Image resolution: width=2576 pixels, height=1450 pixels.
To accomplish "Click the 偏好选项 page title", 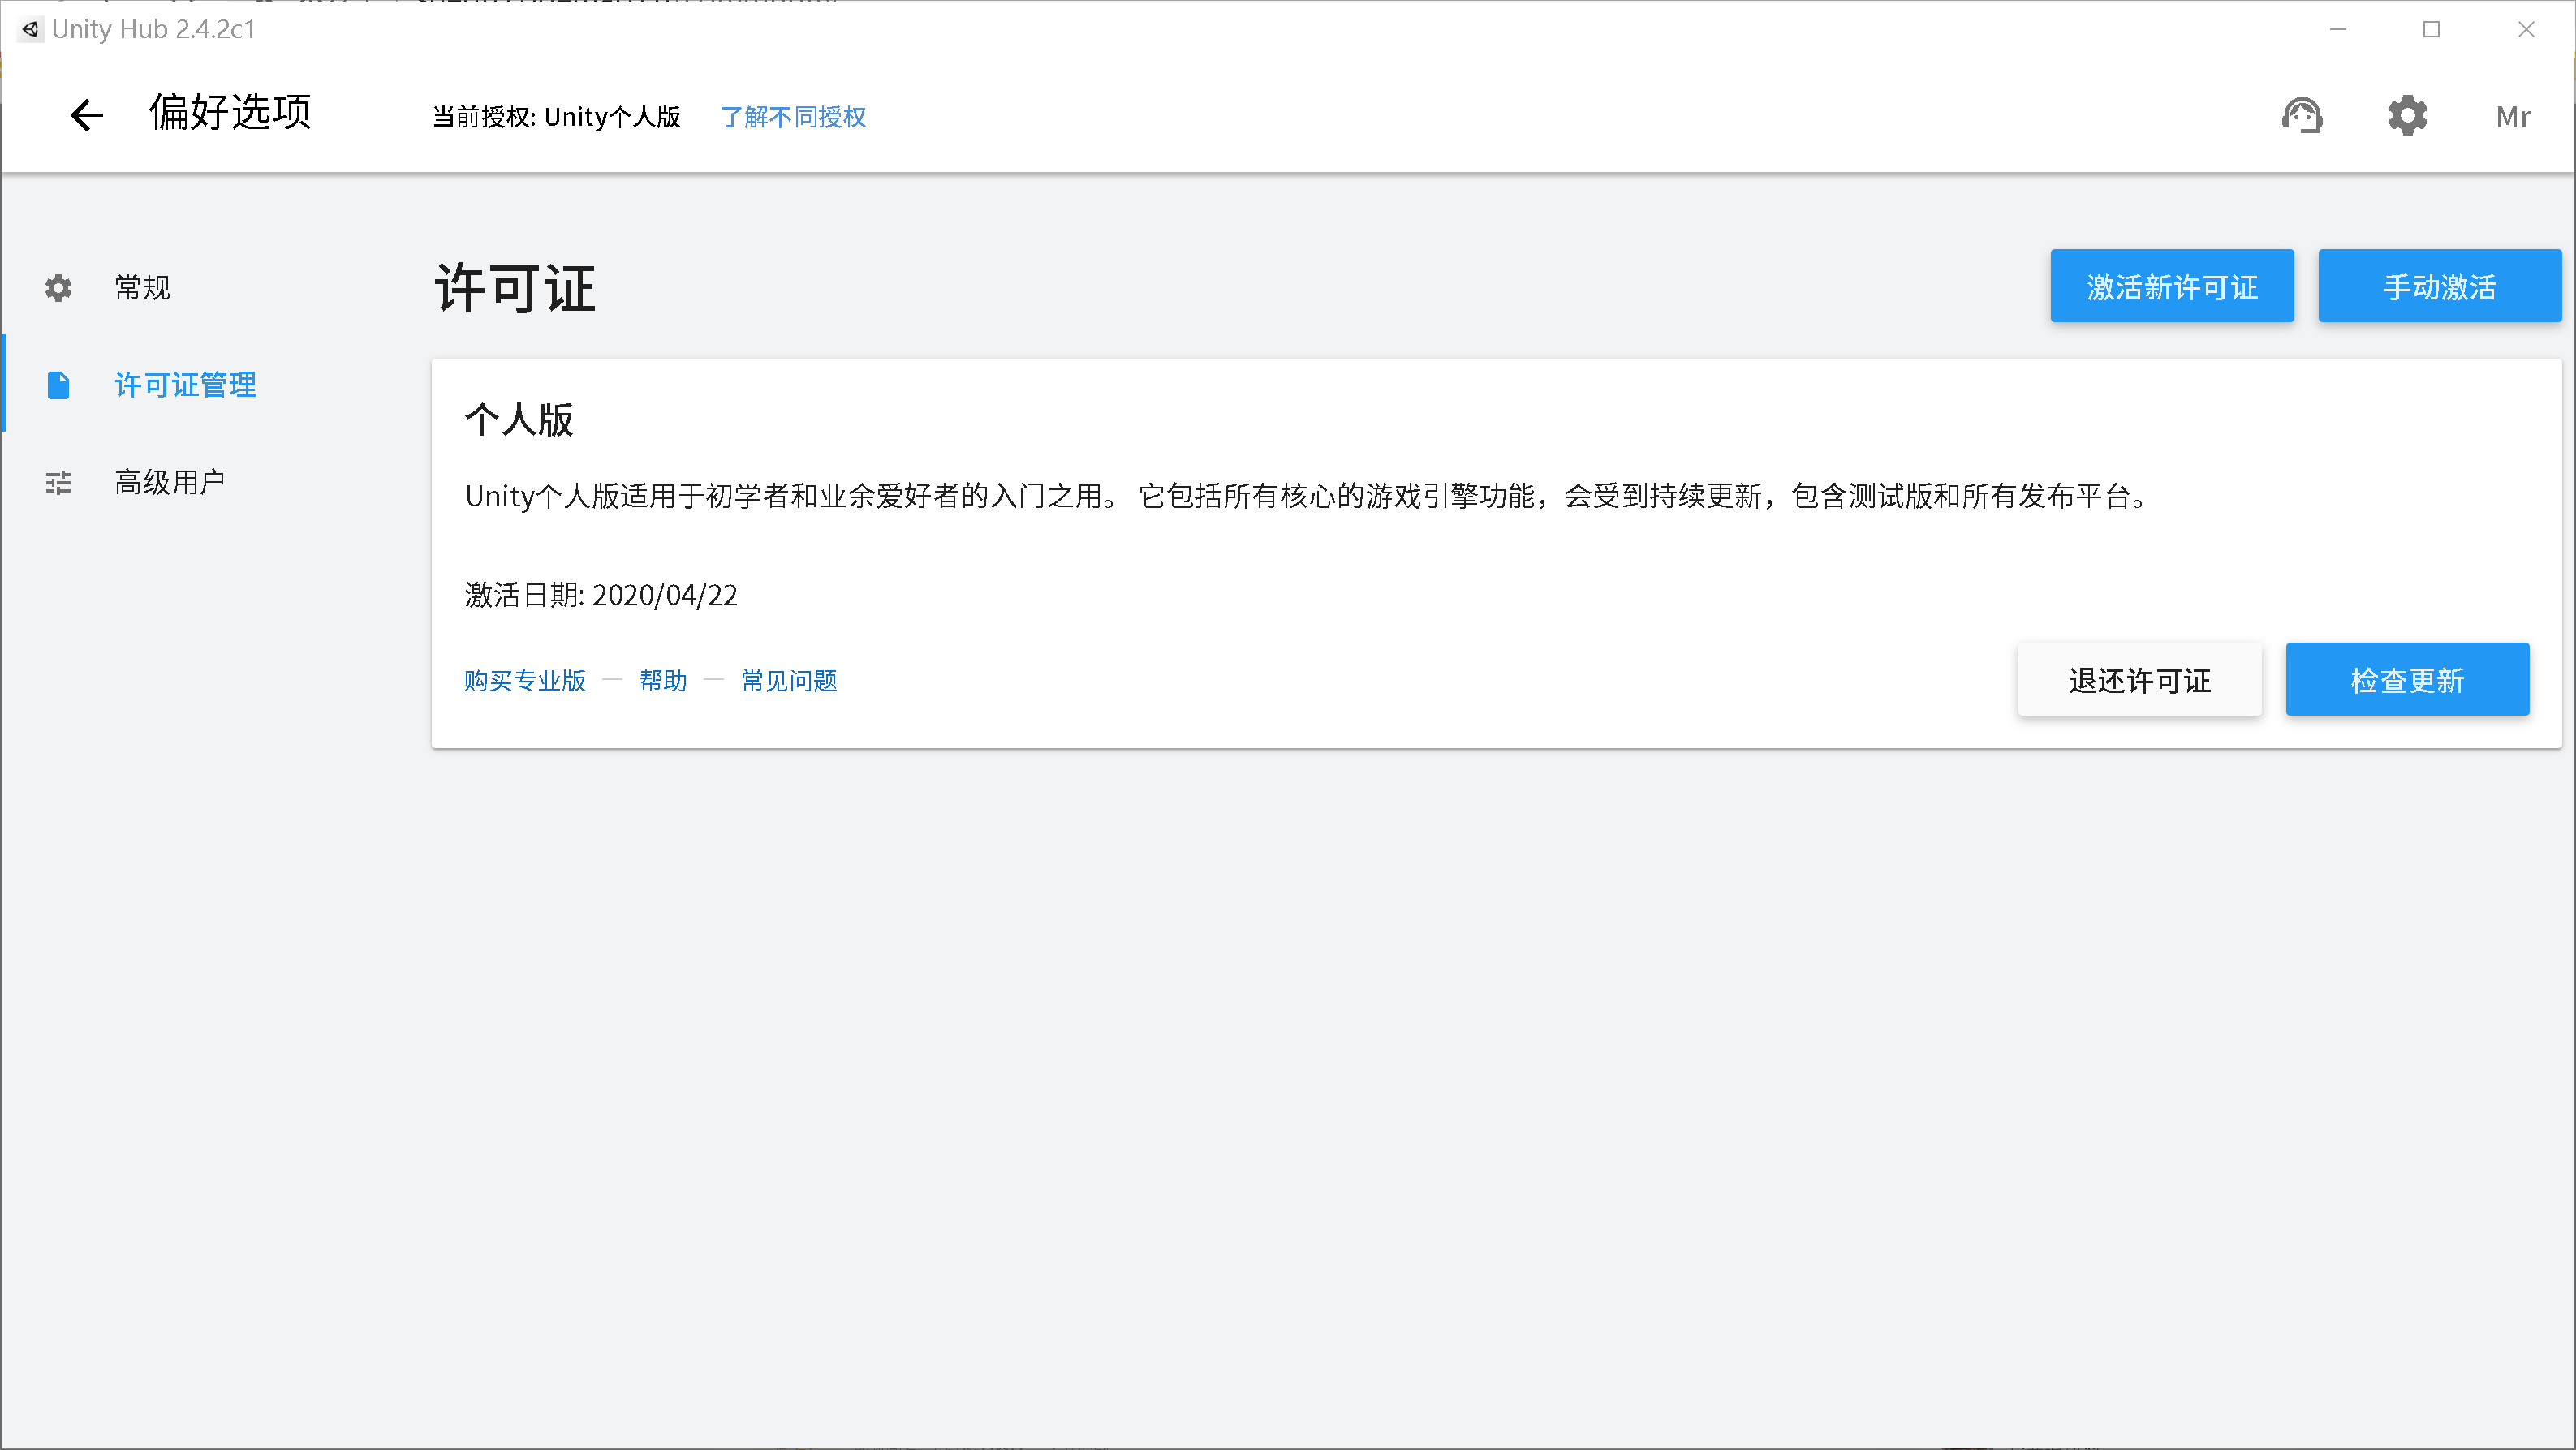I will (230, 112).
